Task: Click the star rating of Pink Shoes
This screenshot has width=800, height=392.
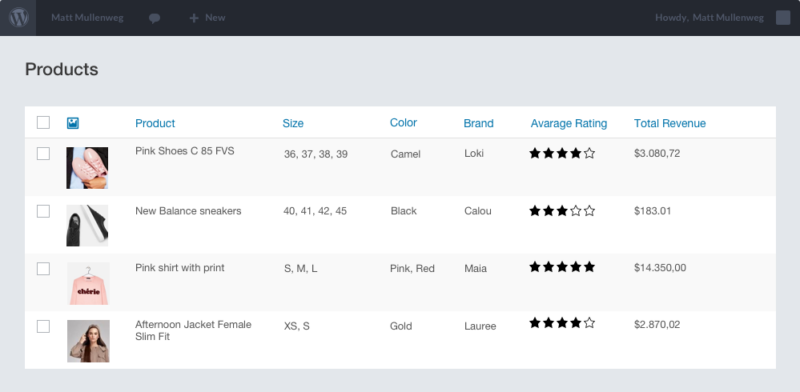Action: [x=562, y=153]
